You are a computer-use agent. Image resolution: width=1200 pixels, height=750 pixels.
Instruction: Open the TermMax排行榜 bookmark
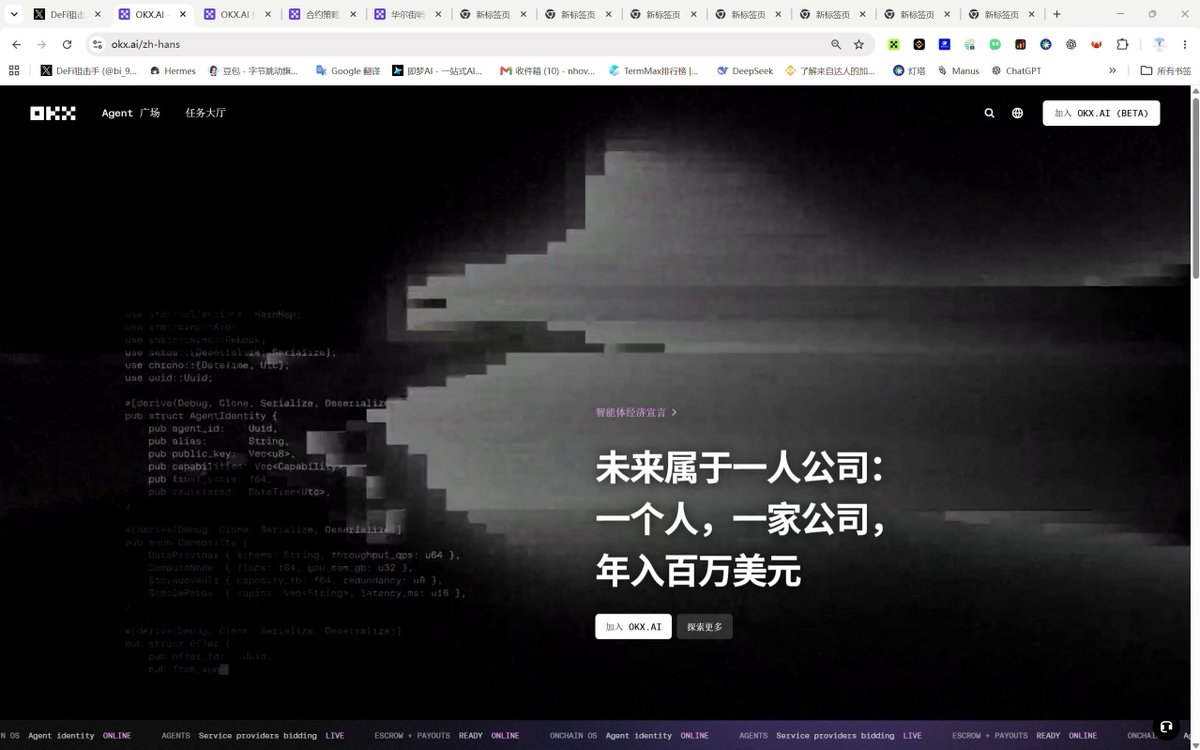click(653, 71)
